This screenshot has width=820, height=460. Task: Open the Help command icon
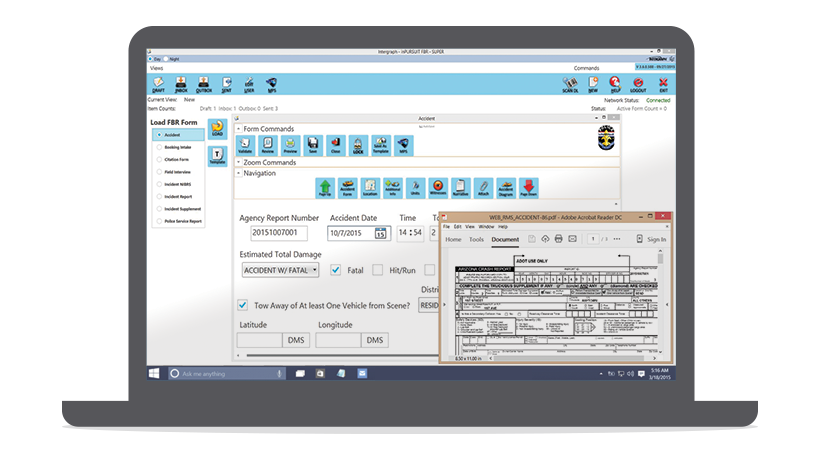[x=615, y=84]
